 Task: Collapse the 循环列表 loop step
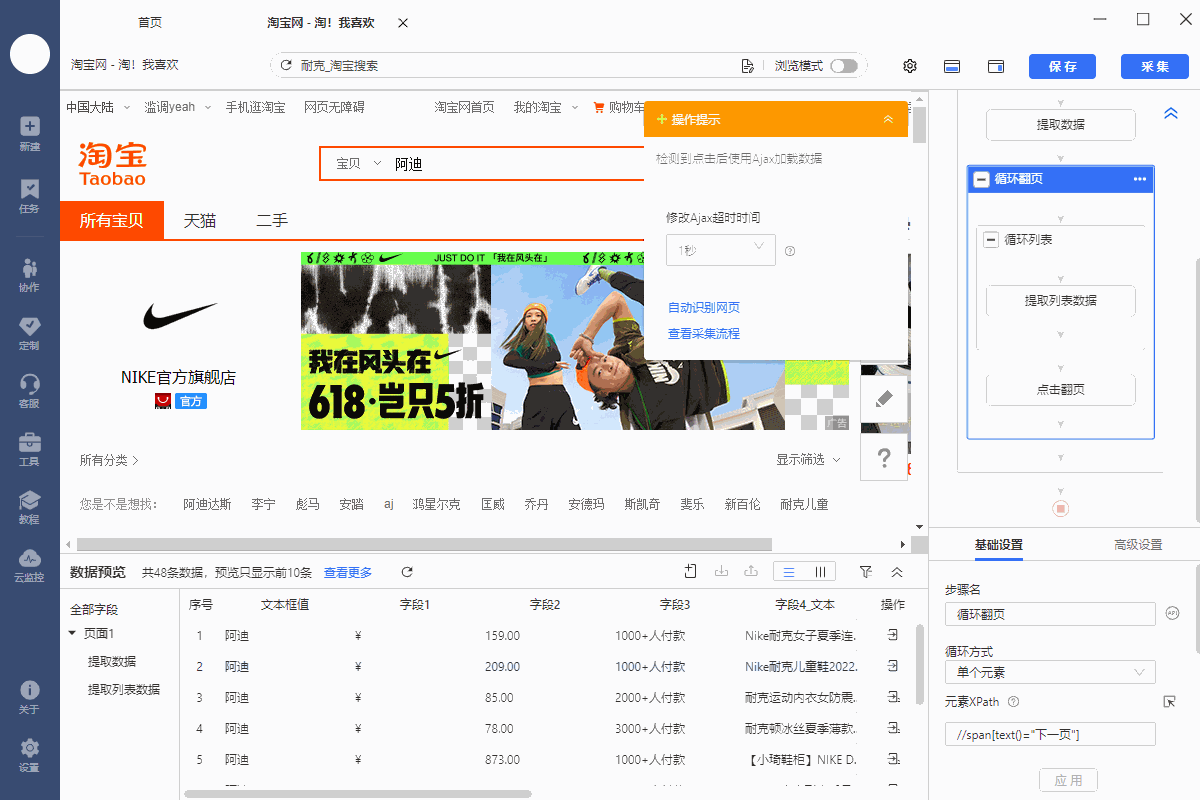(991, 239)
